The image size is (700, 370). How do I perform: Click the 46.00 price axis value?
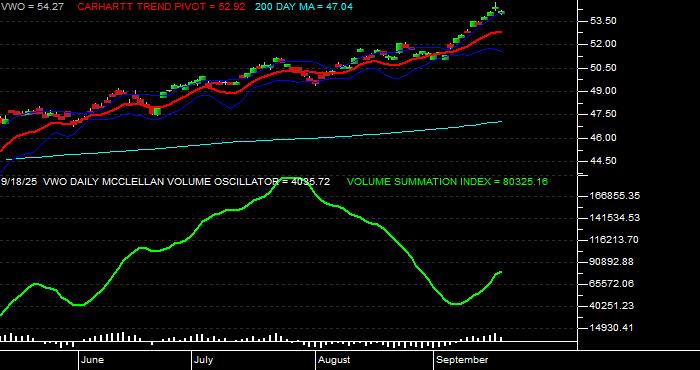(604, 138)
